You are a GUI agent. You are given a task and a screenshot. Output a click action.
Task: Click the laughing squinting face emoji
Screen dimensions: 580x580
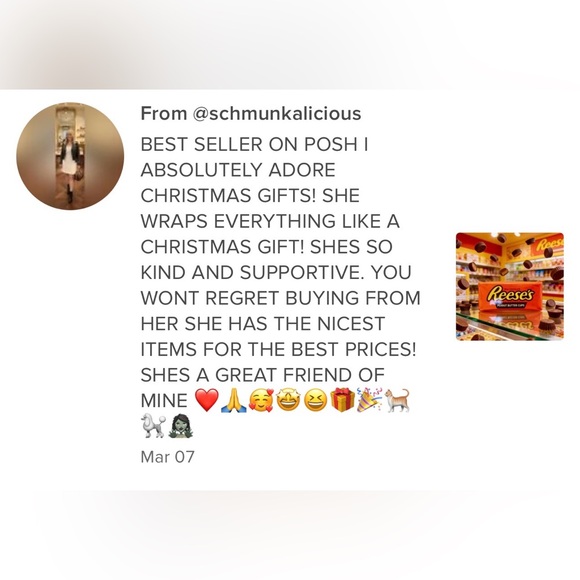click(316, 401)
